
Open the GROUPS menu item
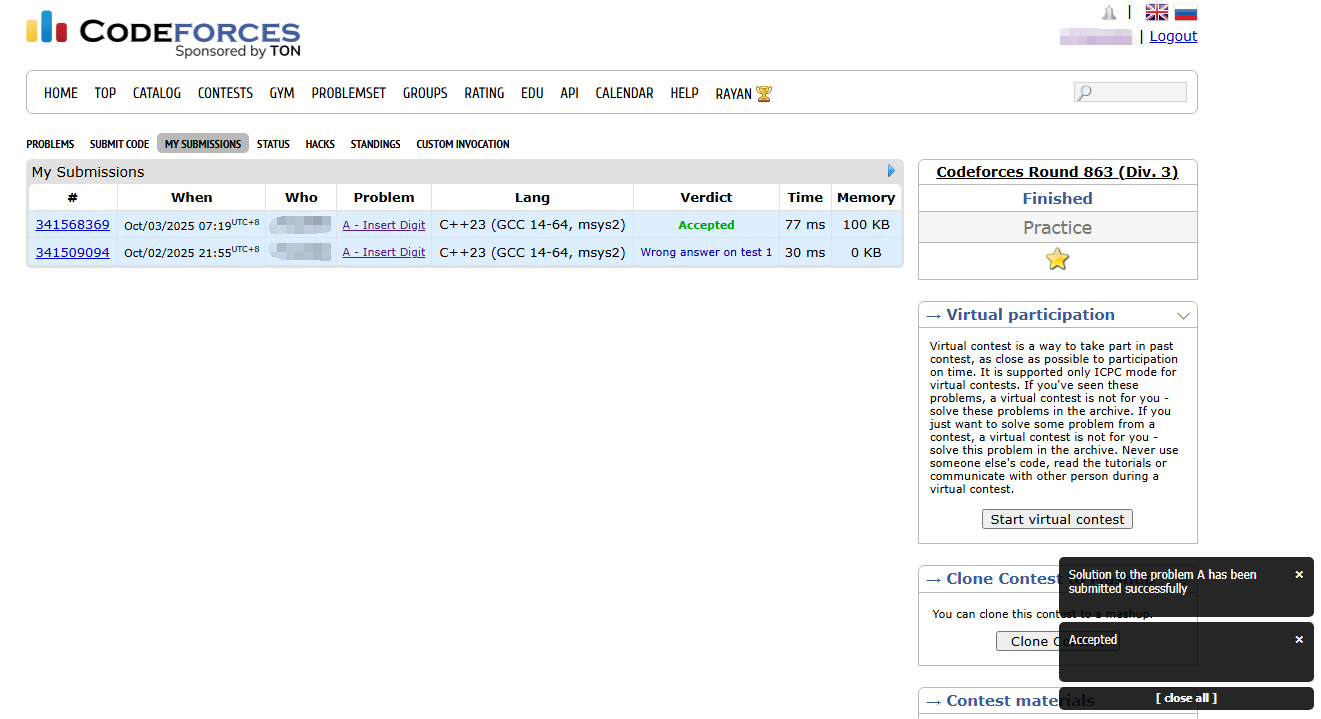pos(425,93)
